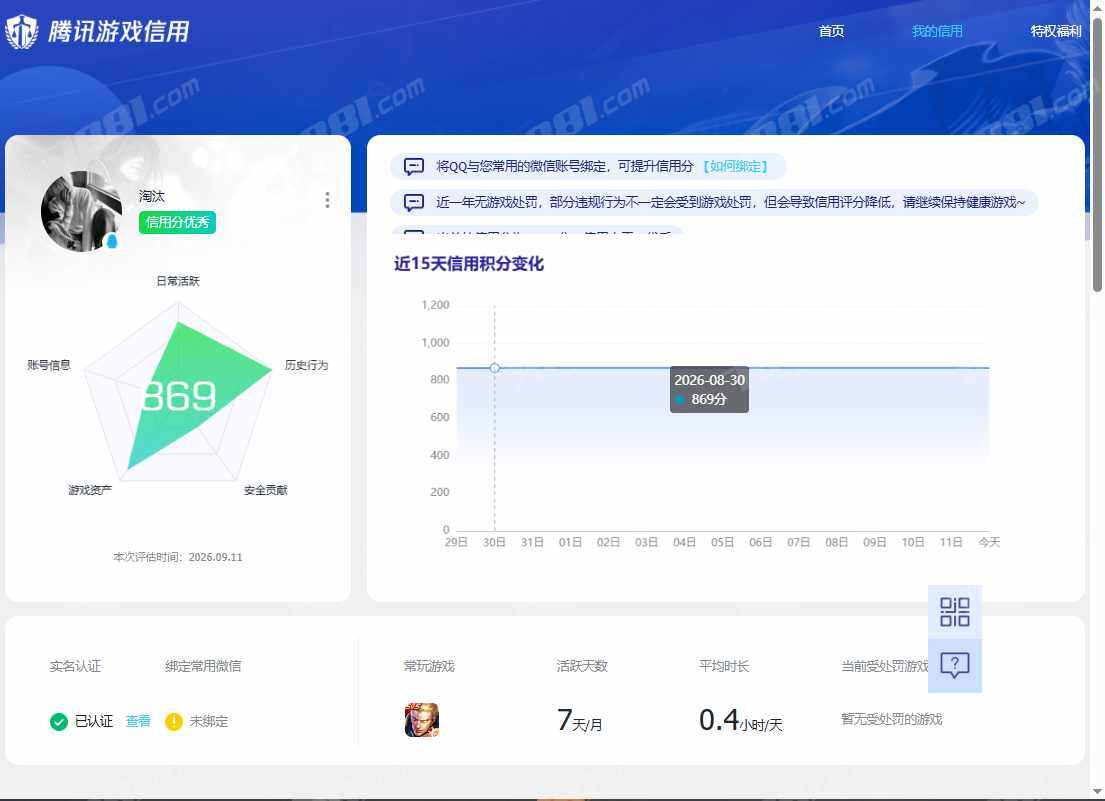1105x801 pixels.
Task: Click the 安全贡献 radar label
Action: tap(266, 490)
